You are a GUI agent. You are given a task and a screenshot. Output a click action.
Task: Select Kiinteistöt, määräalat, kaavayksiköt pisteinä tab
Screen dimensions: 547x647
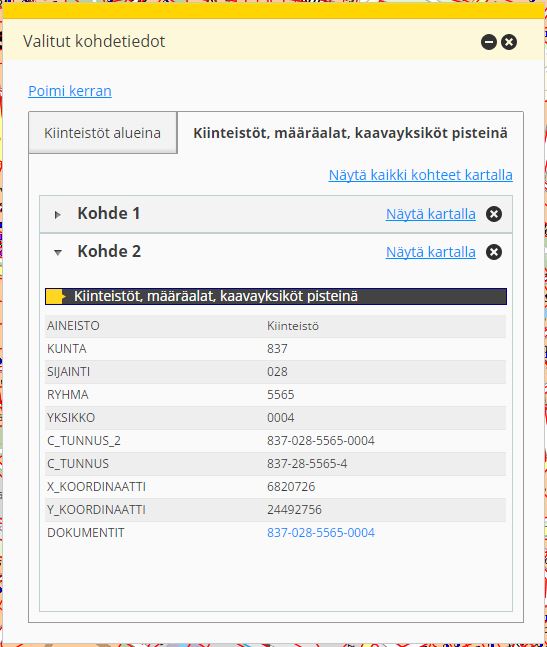click(x=350, y=133)
